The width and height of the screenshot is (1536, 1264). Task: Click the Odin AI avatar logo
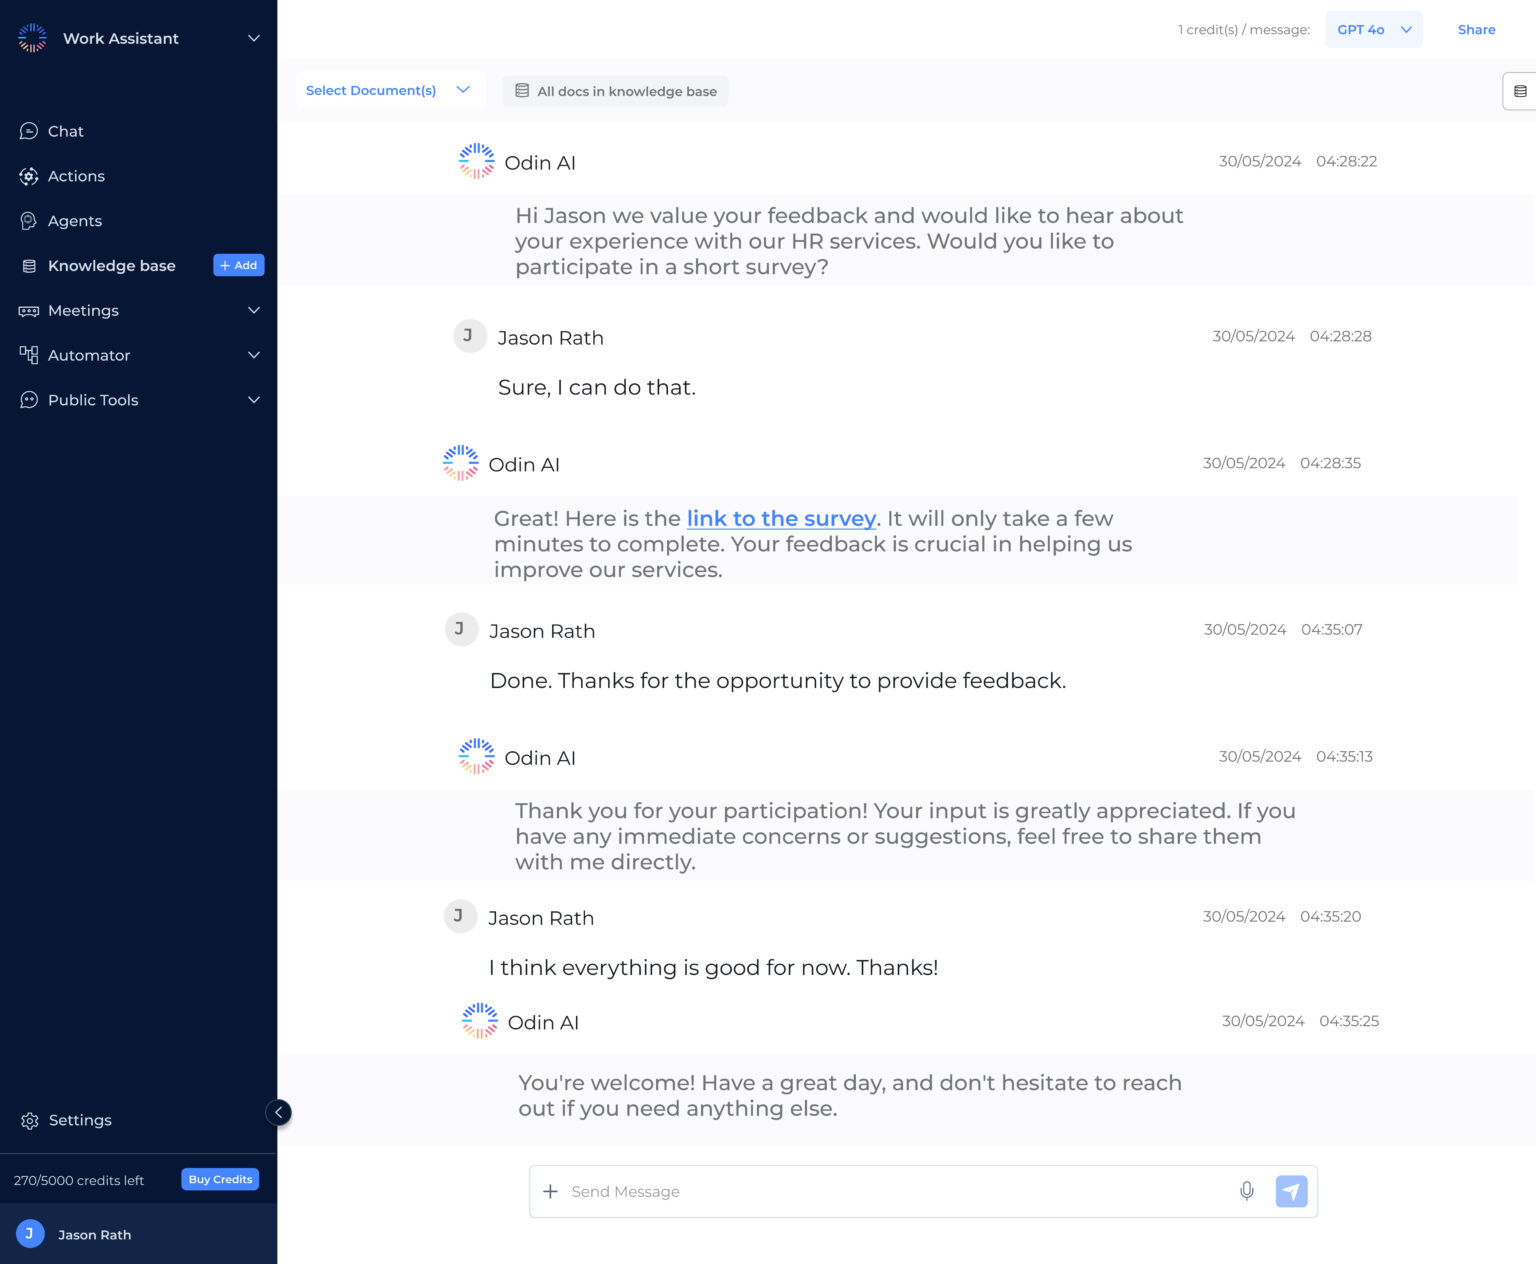477,161
